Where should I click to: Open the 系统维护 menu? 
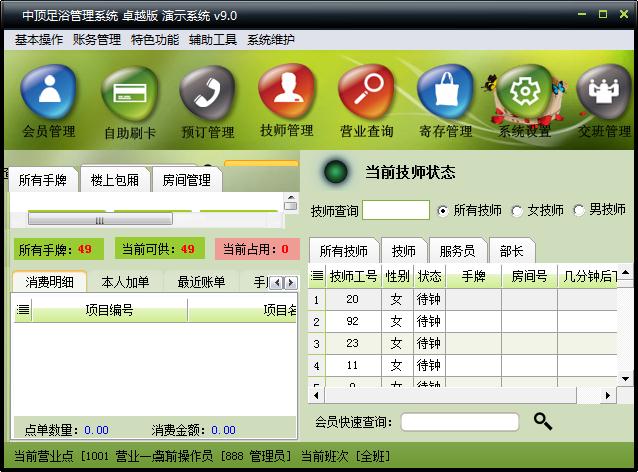coord(271,39)
